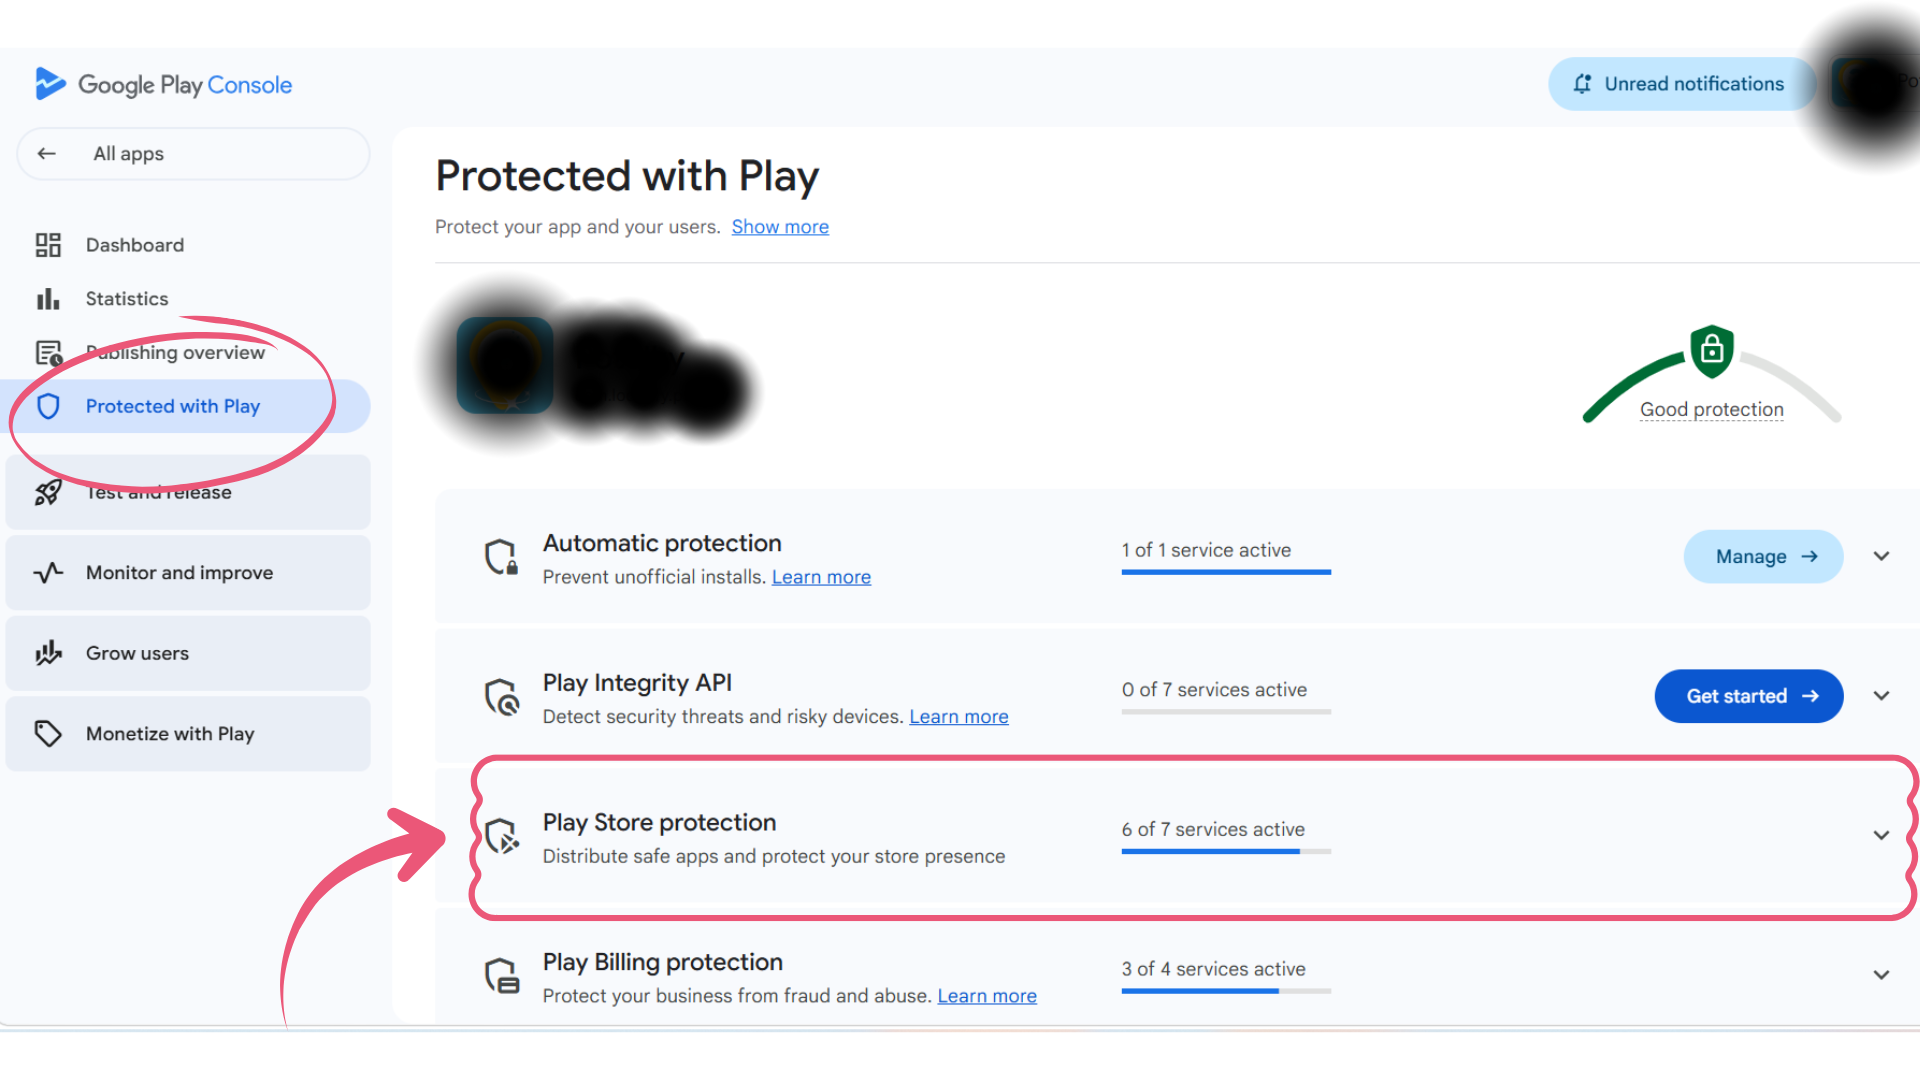Viewport: 1920px width, 1080px height.
Task: Click the Google Play Console logo
Action: [x=164, y=85]
